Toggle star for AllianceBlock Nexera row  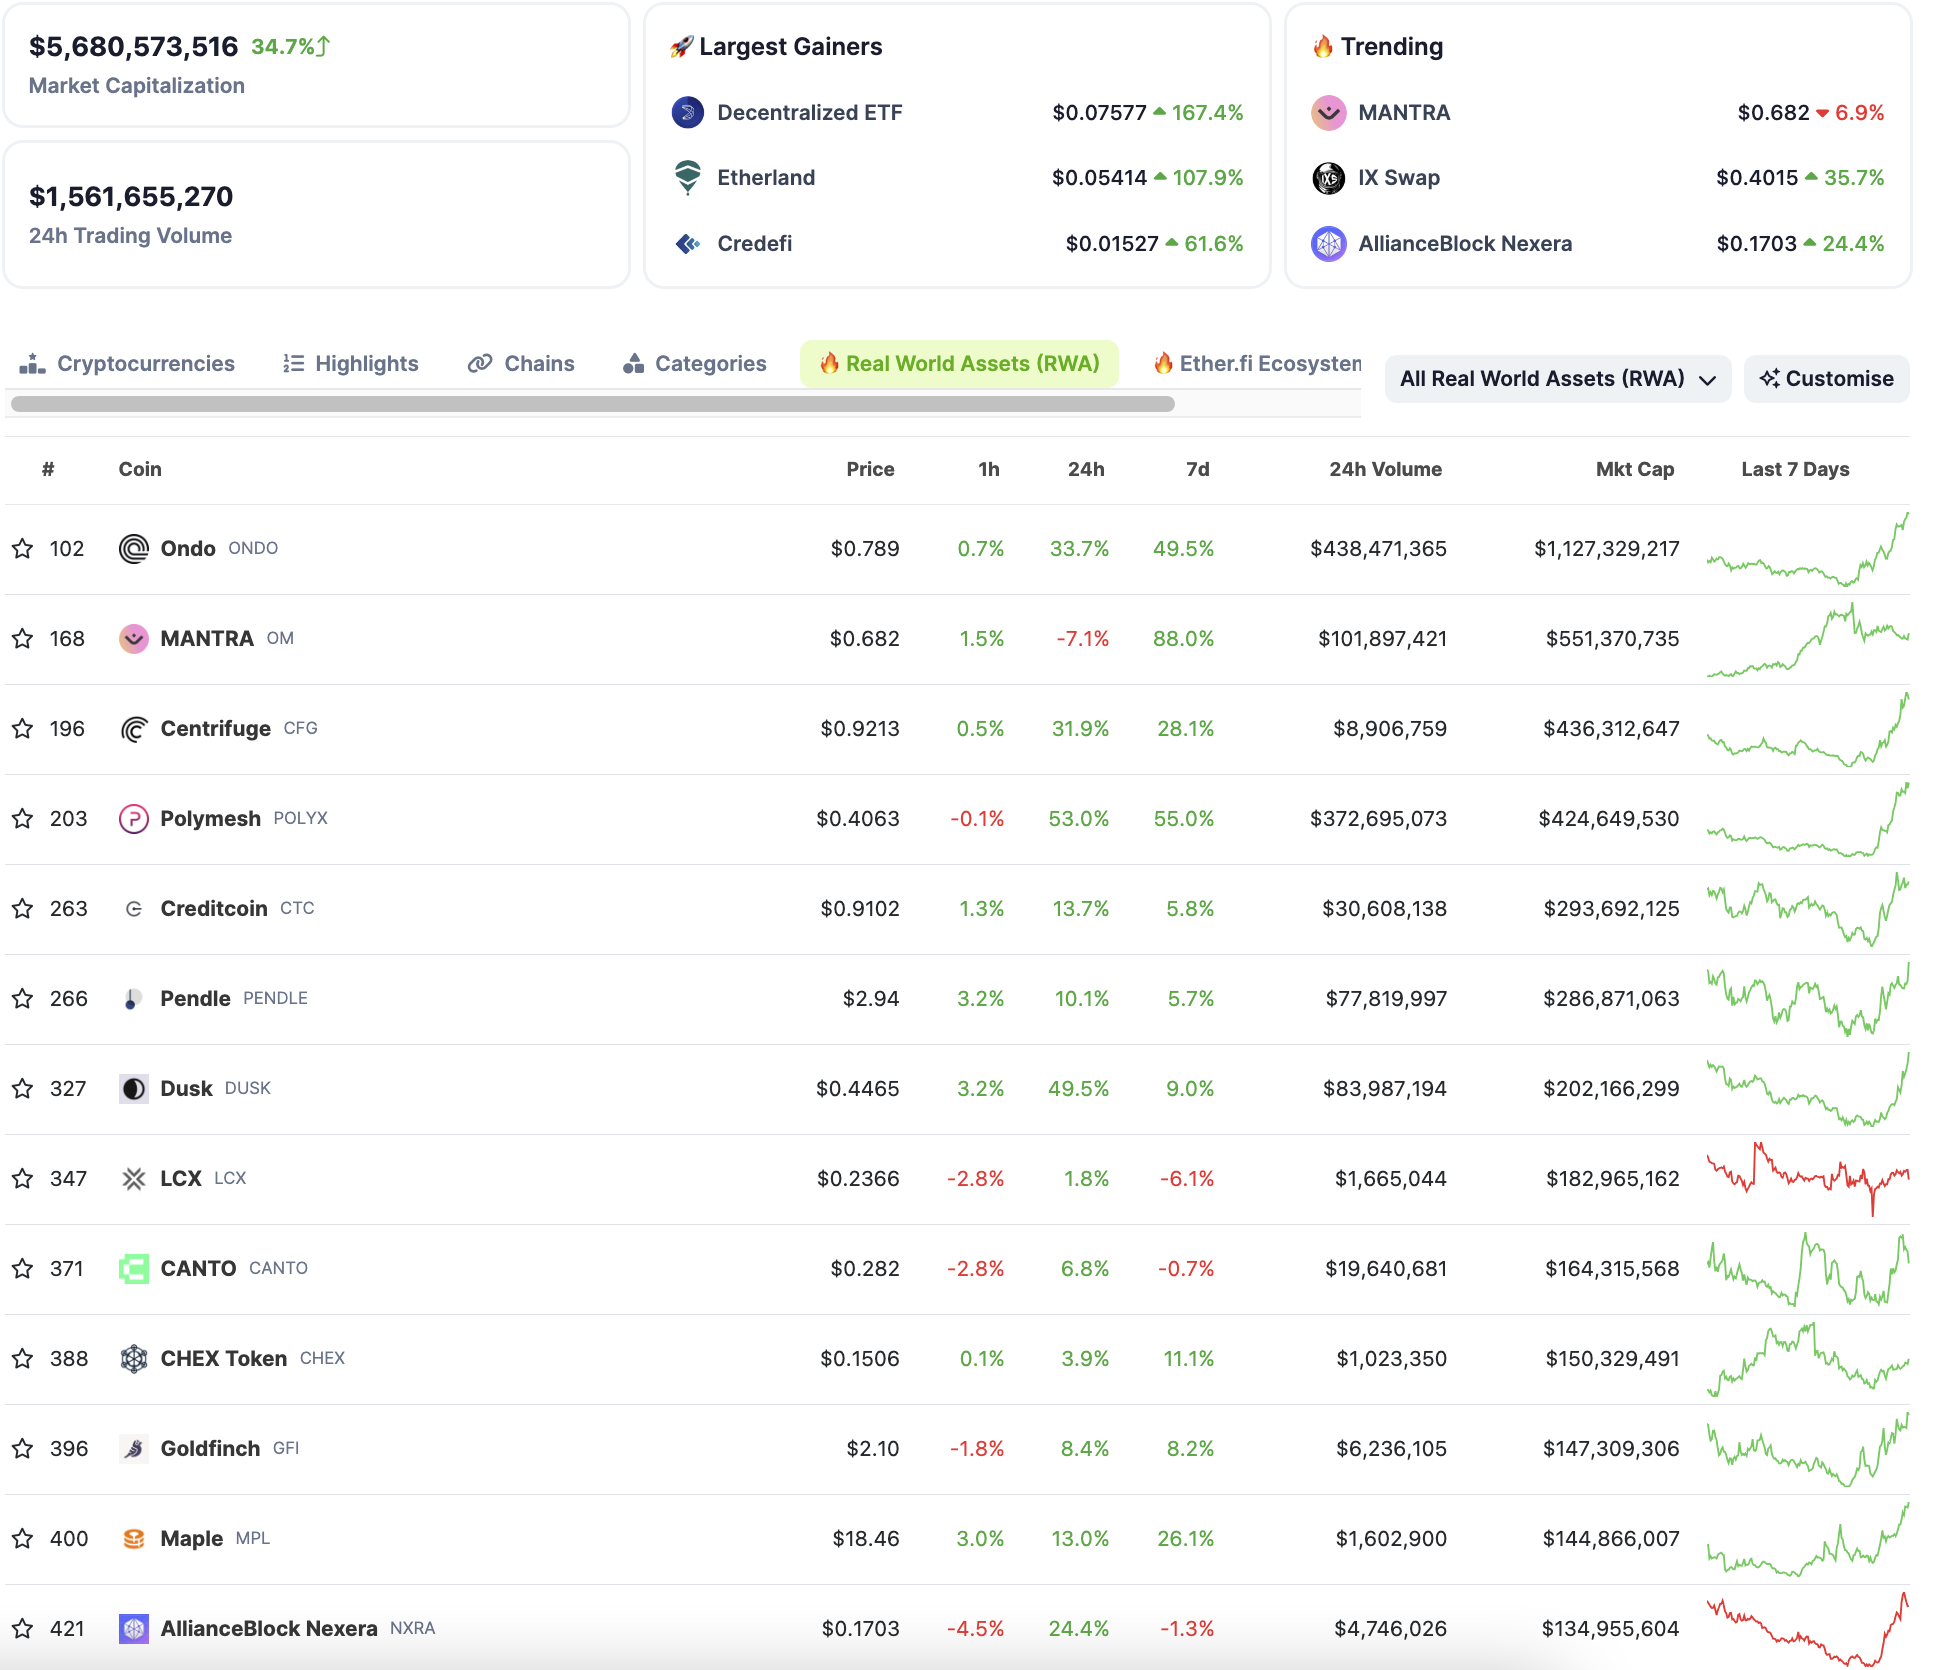(23, 1629)
